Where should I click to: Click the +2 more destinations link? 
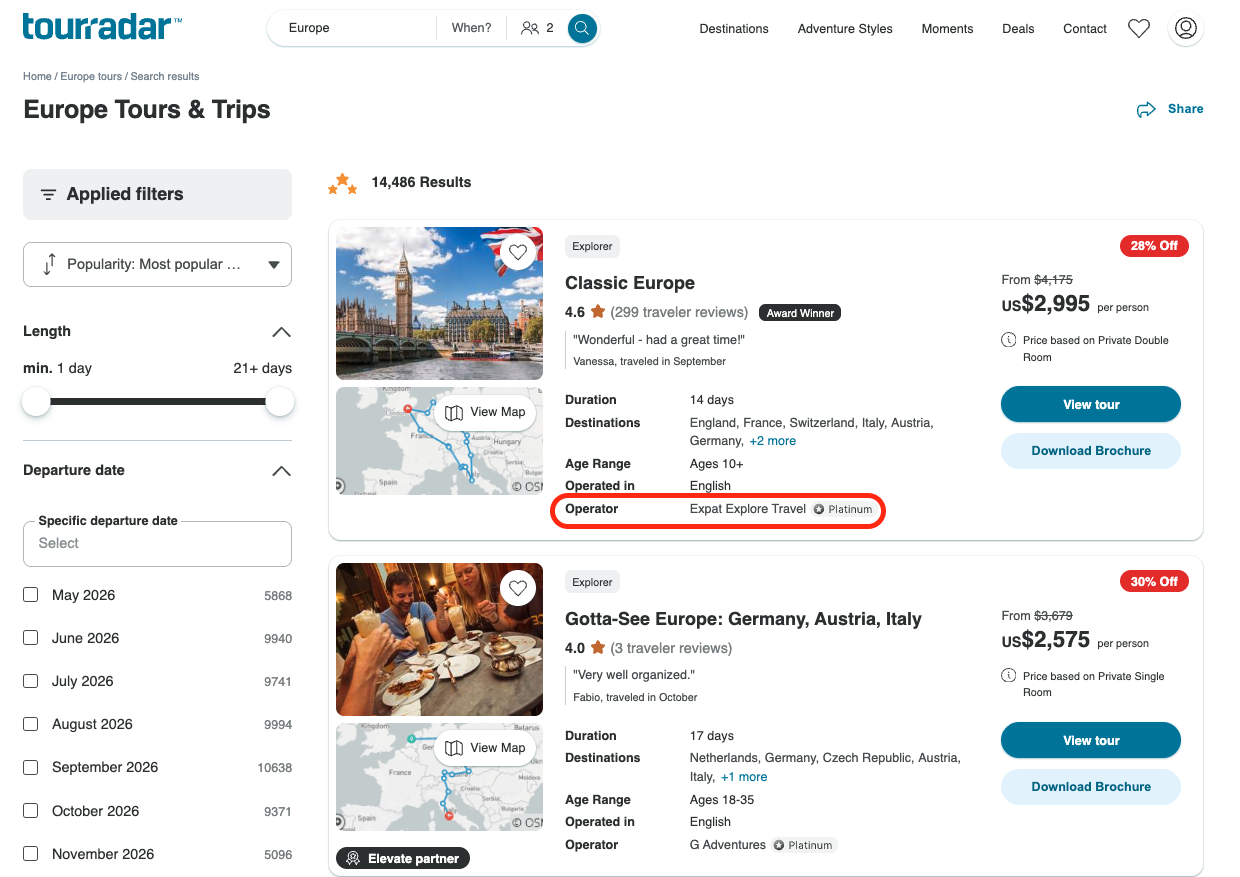[x=773, y=441]
